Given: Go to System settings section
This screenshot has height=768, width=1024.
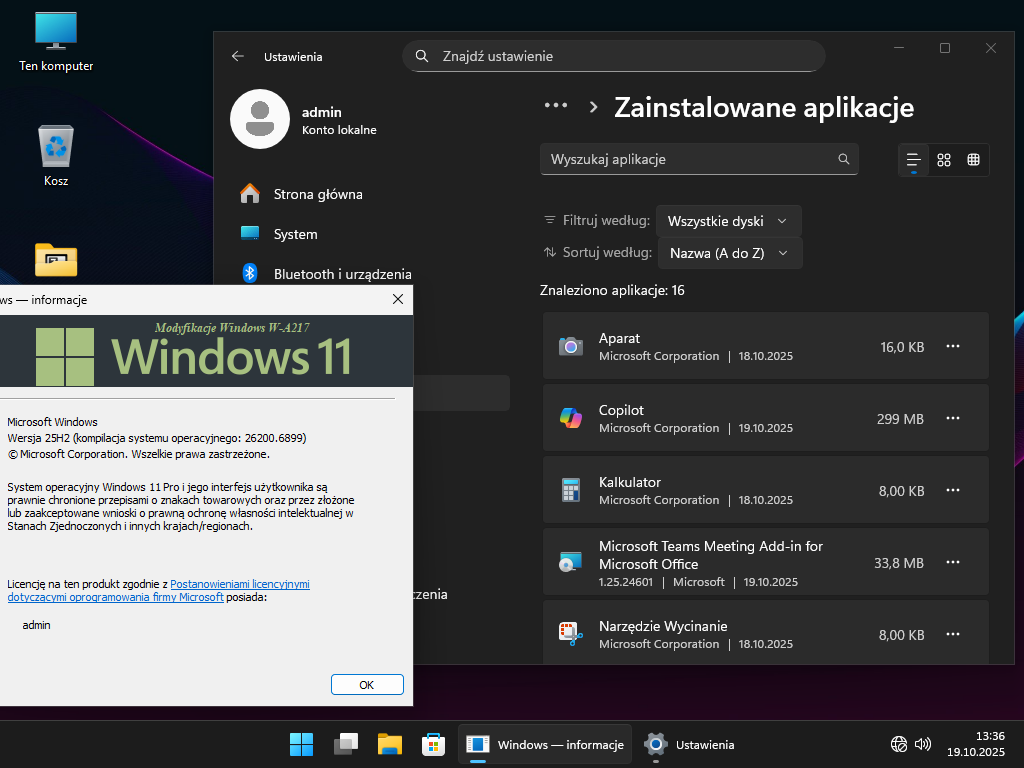Looking at the screenshot, I should [295, 234].
